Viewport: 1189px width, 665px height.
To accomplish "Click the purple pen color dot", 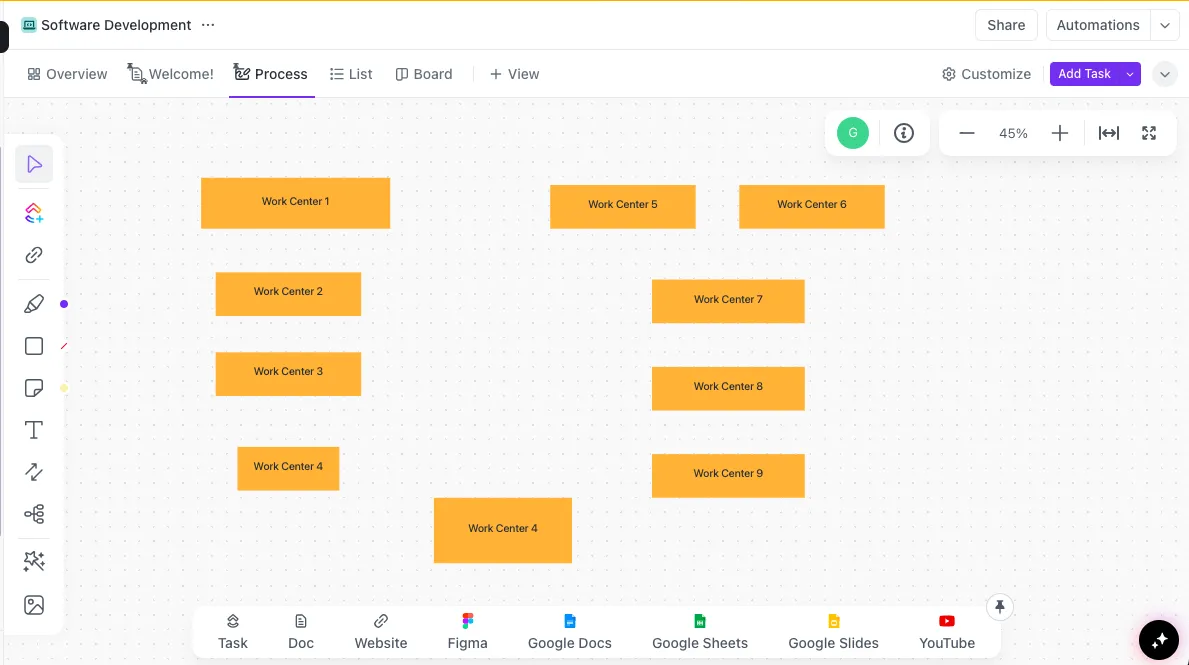I will pyautogui.click(x=64, y=304).
